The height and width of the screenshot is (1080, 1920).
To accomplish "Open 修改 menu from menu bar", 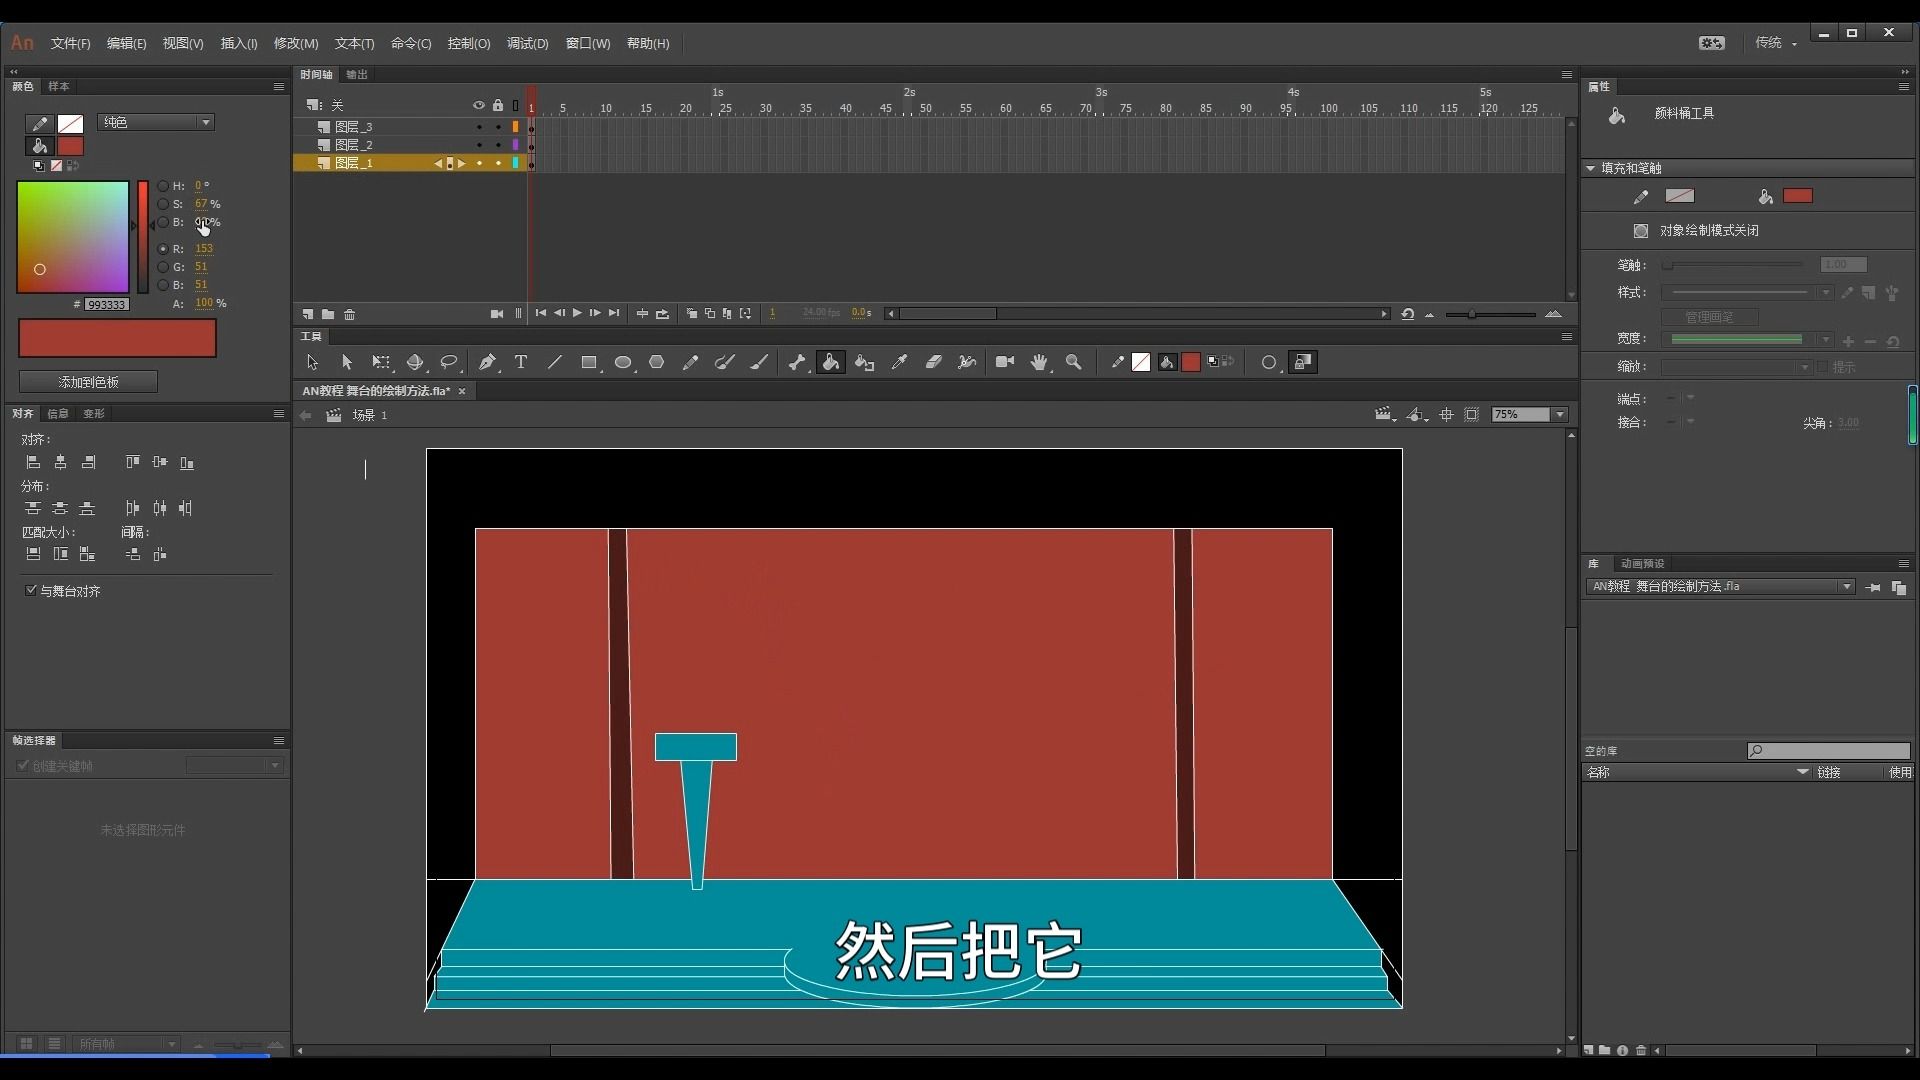I will point(294,44).
